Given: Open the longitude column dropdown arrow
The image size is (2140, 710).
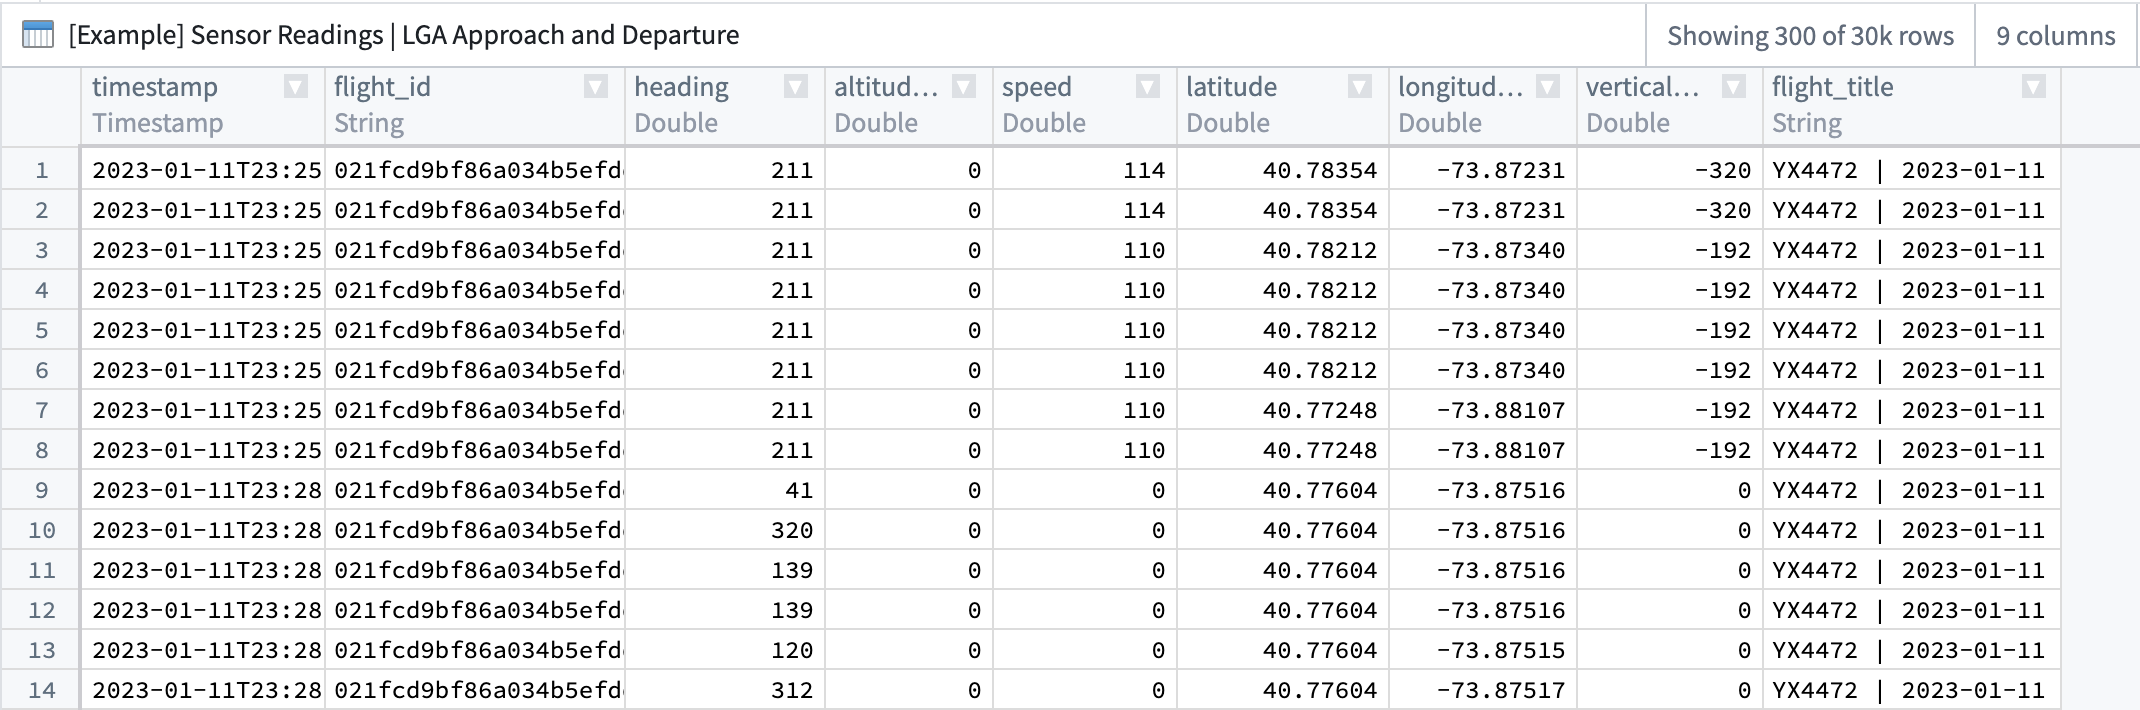Looking at the screenshot, I should [x=1548, y=87].
